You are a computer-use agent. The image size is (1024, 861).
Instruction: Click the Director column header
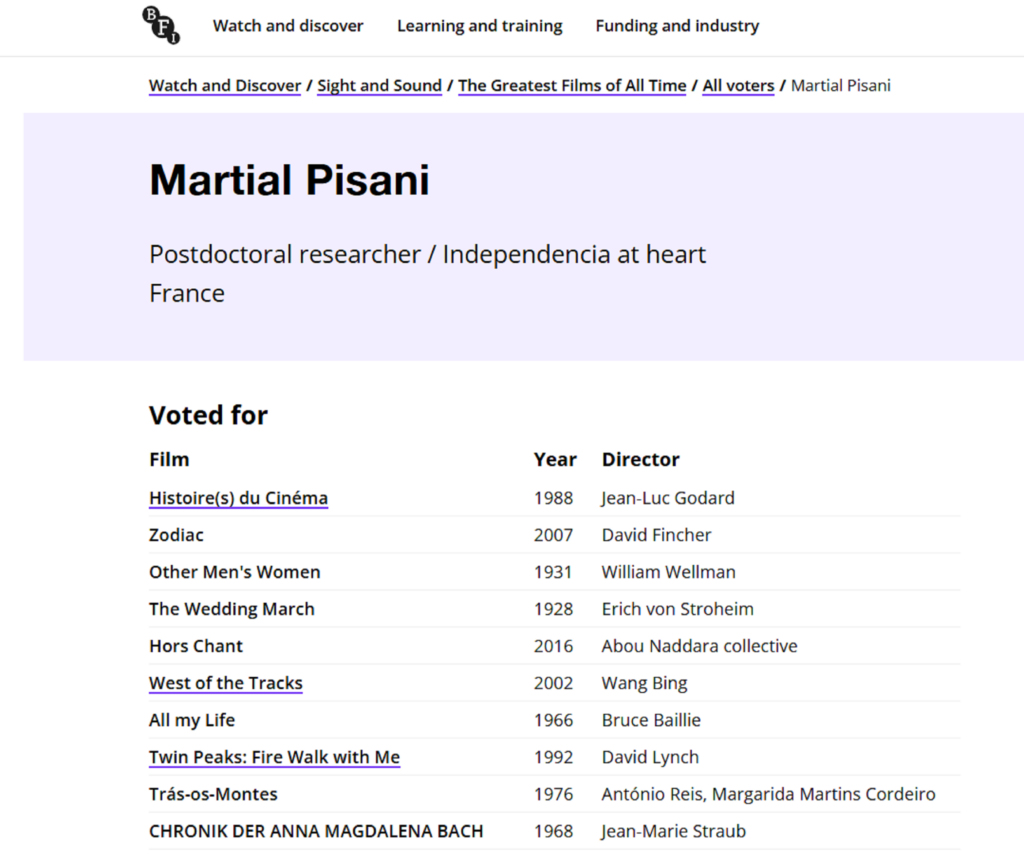[640, 460]
